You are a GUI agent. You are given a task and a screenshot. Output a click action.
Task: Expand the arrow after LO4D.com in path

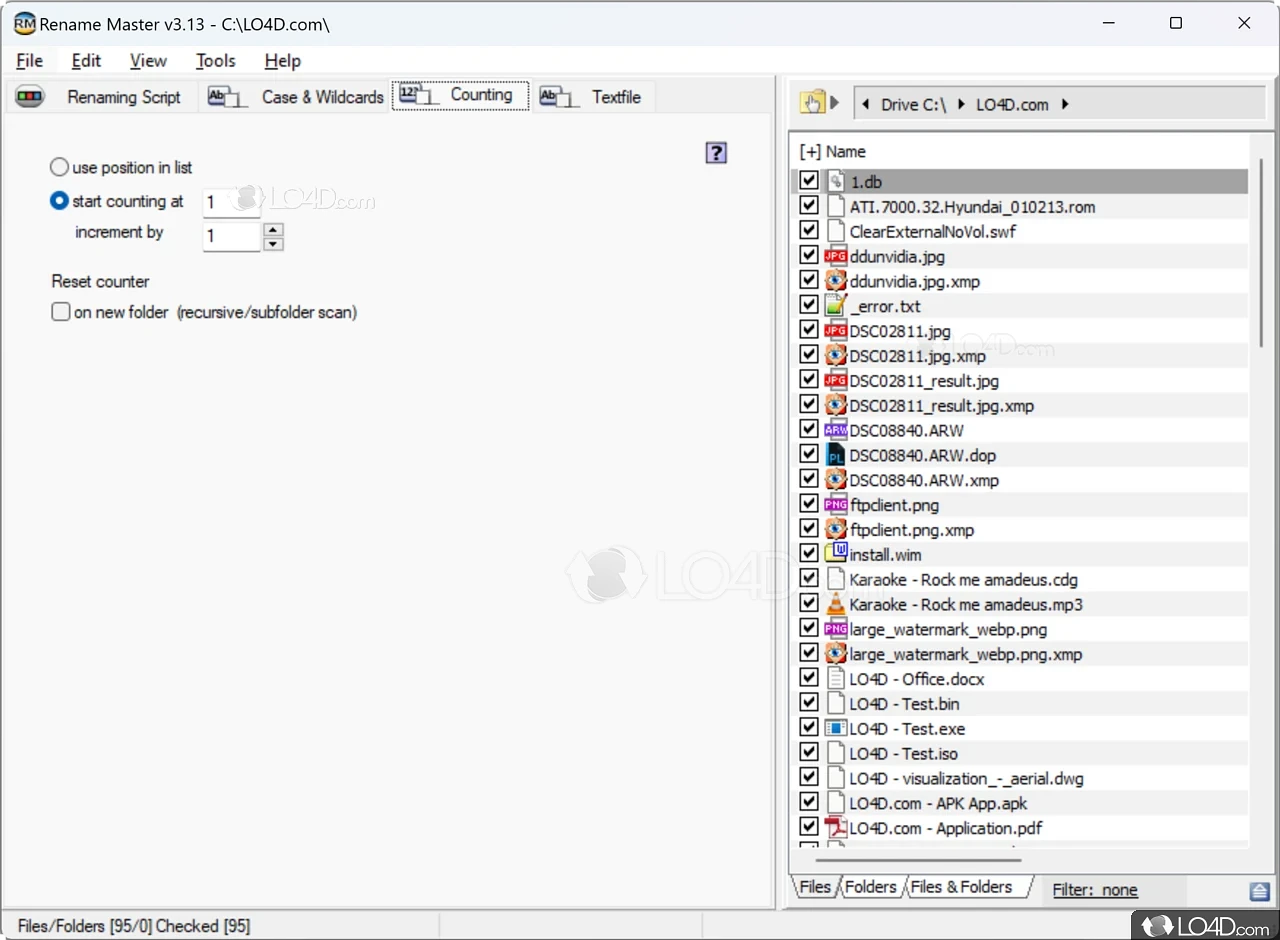click(x=1065, y=104)
